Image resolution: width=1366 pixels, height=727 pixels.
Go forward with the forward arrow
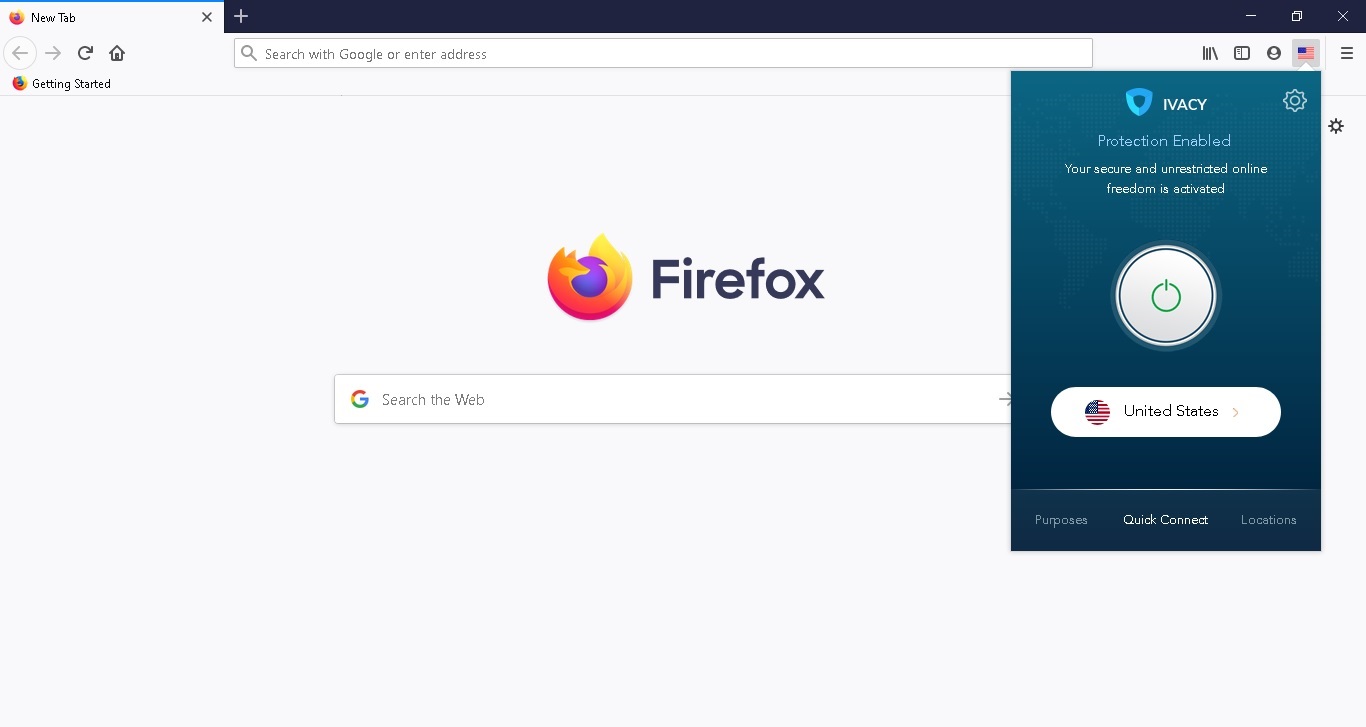pos(54,53)
